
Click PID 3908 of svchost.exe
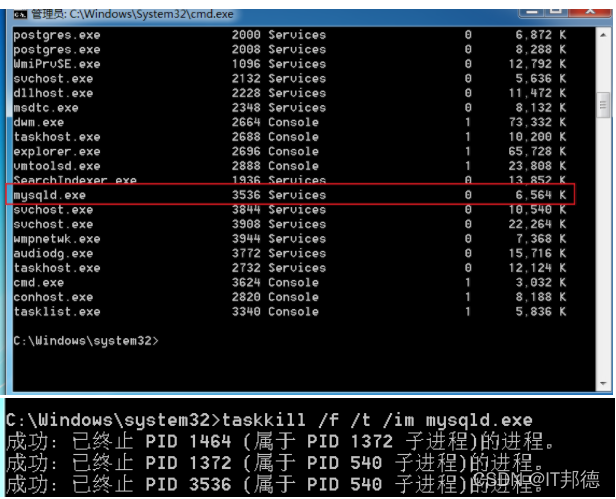coord(246,224)
